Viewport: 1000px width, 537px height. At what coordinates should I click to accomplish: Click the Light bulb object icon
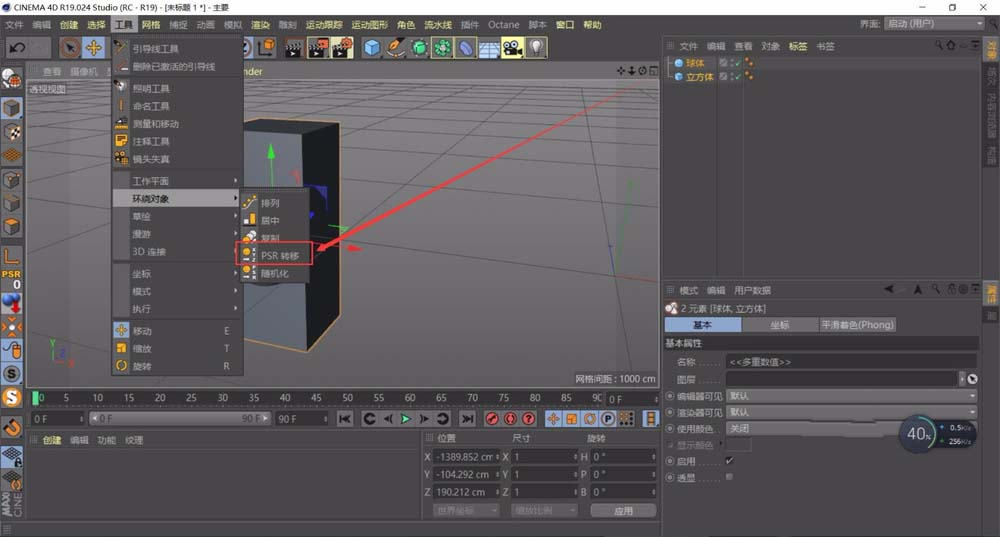[537, 47]
